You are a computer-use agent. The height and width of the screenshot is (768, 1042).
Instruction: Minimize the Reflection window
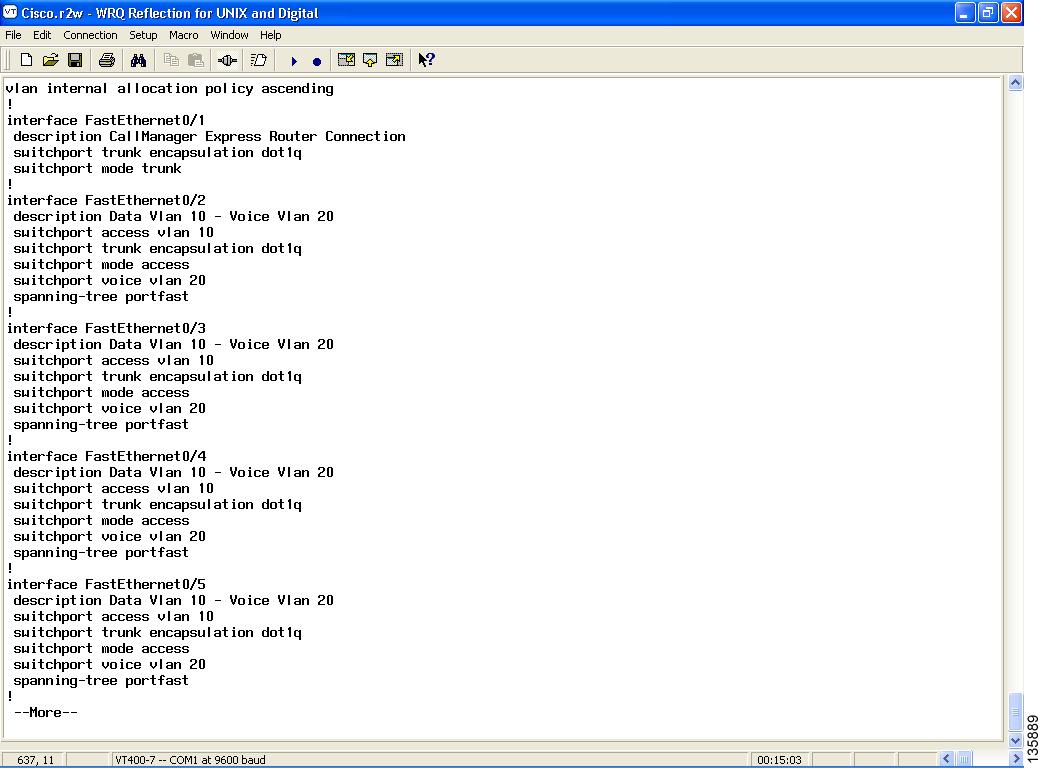click(x=965, y=13)
